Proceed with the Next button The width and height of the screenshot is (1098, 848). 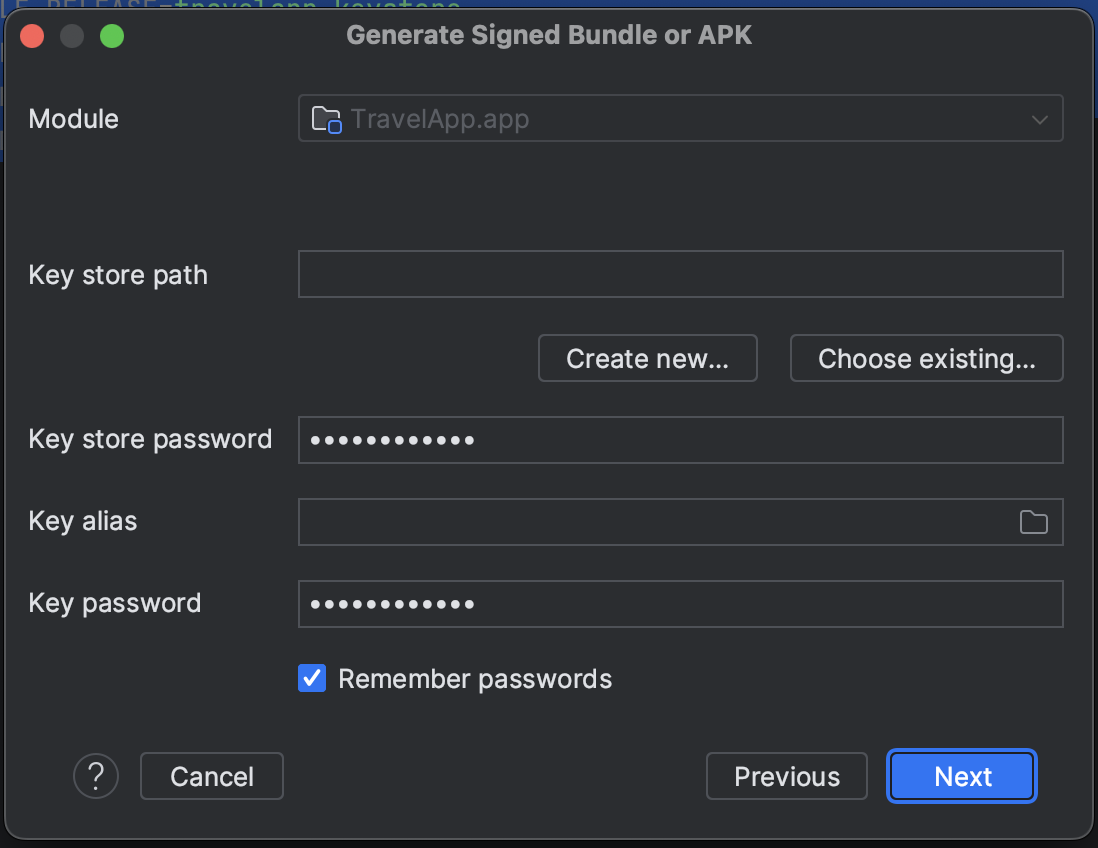point(962,776)
